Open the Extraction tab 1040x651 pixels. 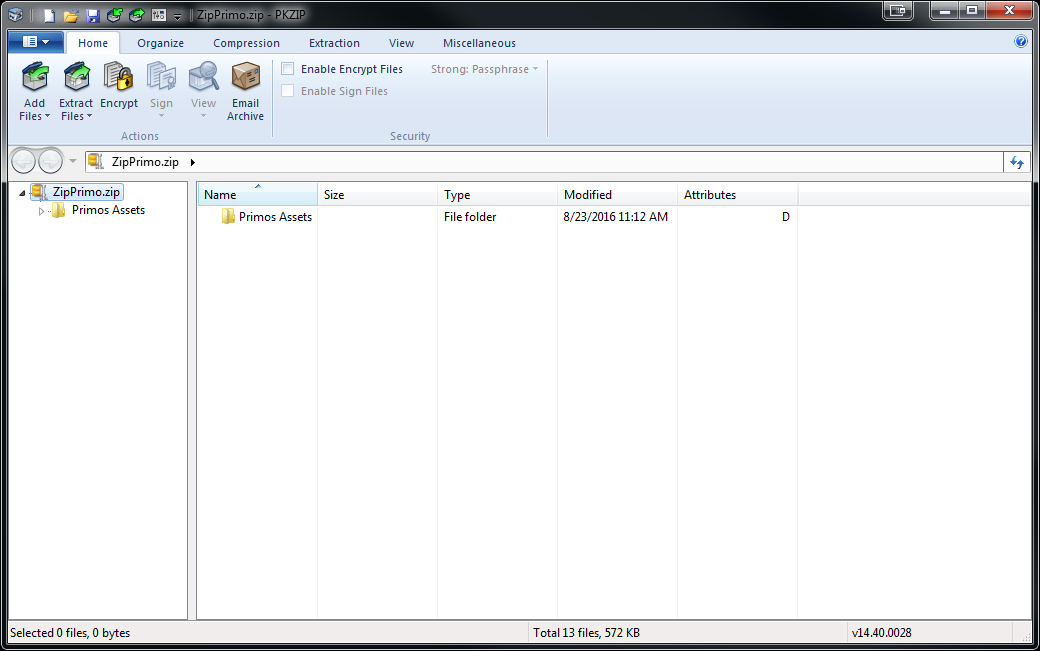tap(334, 43)
